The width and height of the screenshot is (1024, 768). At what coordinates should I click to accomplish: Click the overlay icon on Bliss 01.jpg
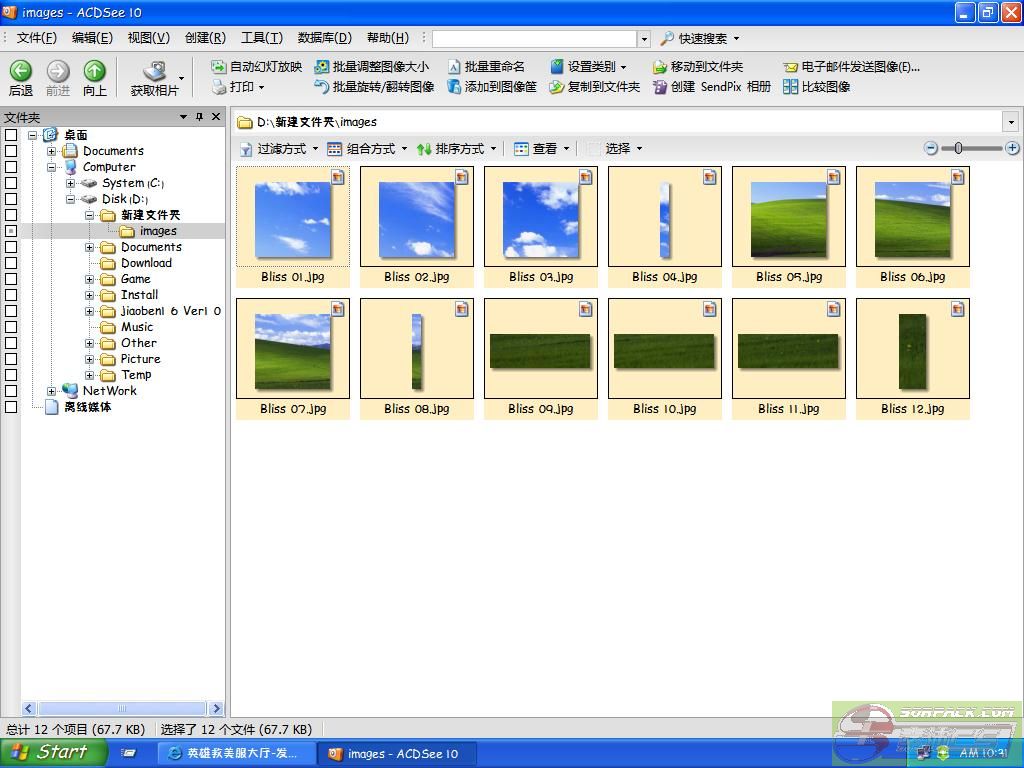pyautogui.click(x=338, y=176)
